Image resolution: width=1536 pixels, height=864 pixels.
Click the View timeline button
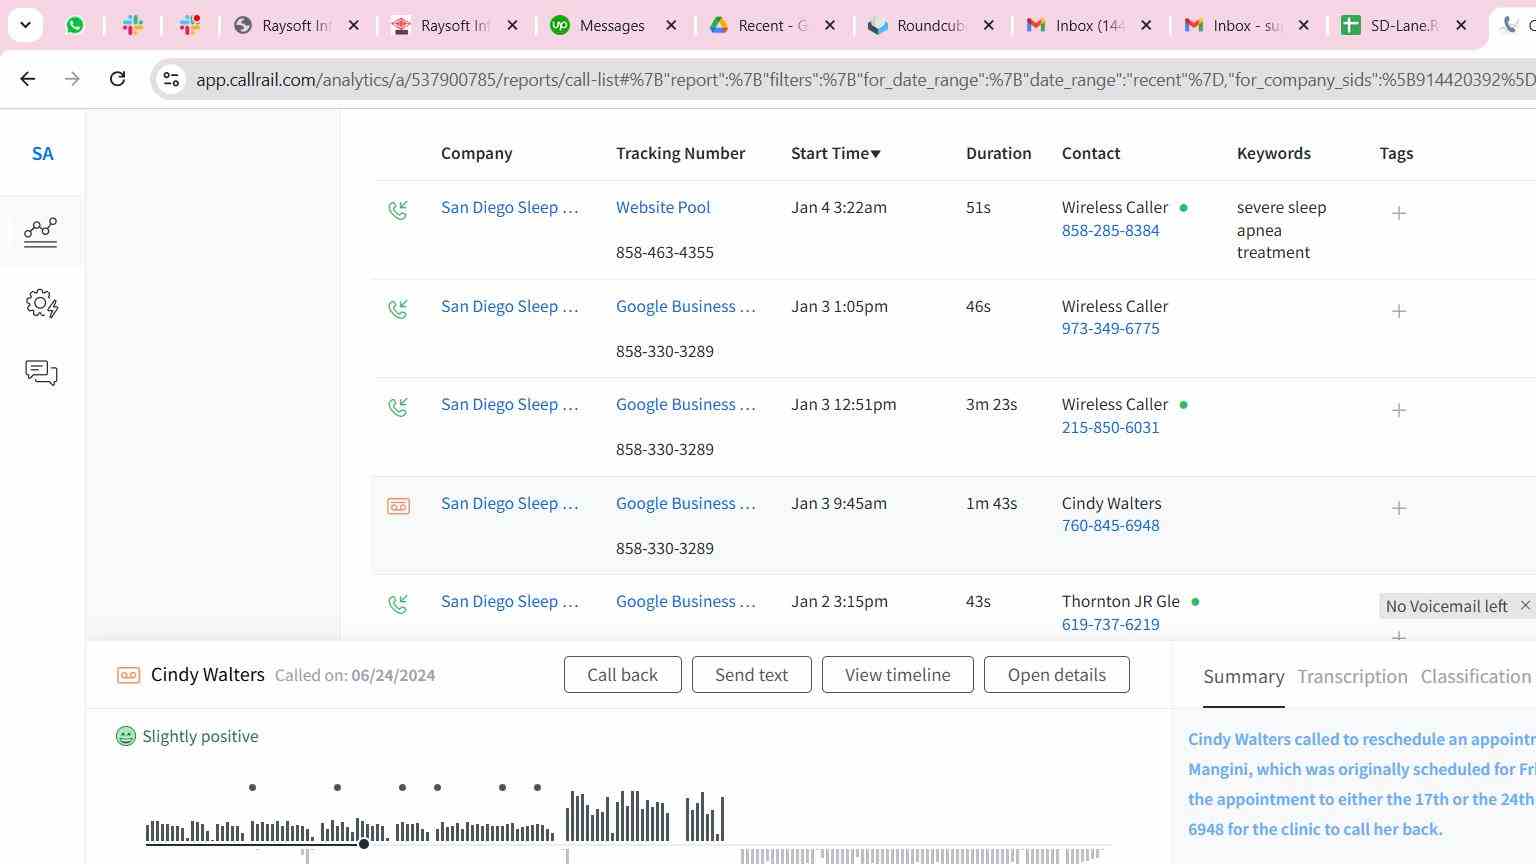click(898, 675)
